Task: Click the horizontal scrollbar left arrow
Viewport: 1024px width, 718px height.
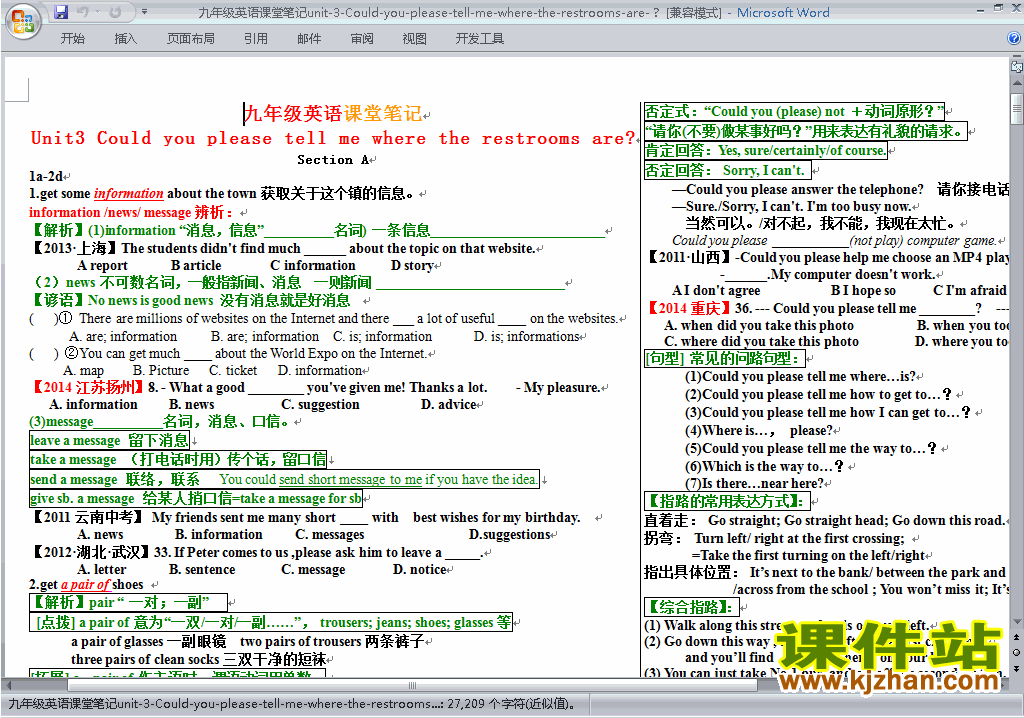Action: (7, 685)
